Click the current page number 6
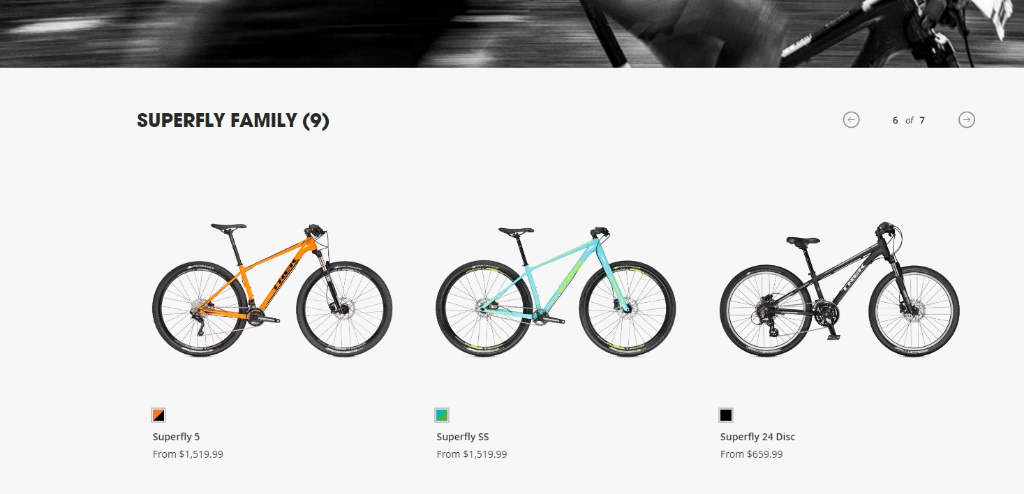Image resolution: width=1024 pixels, height=494 pixels. [x=895, y=120]
